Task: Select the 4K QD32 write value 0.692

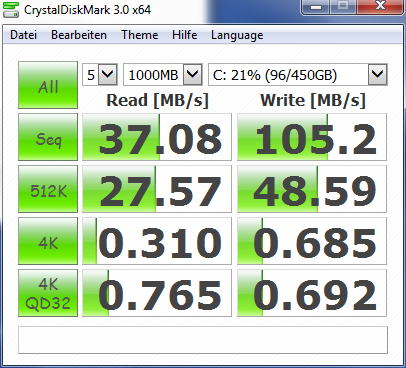Action: click(x=312, y=293)
